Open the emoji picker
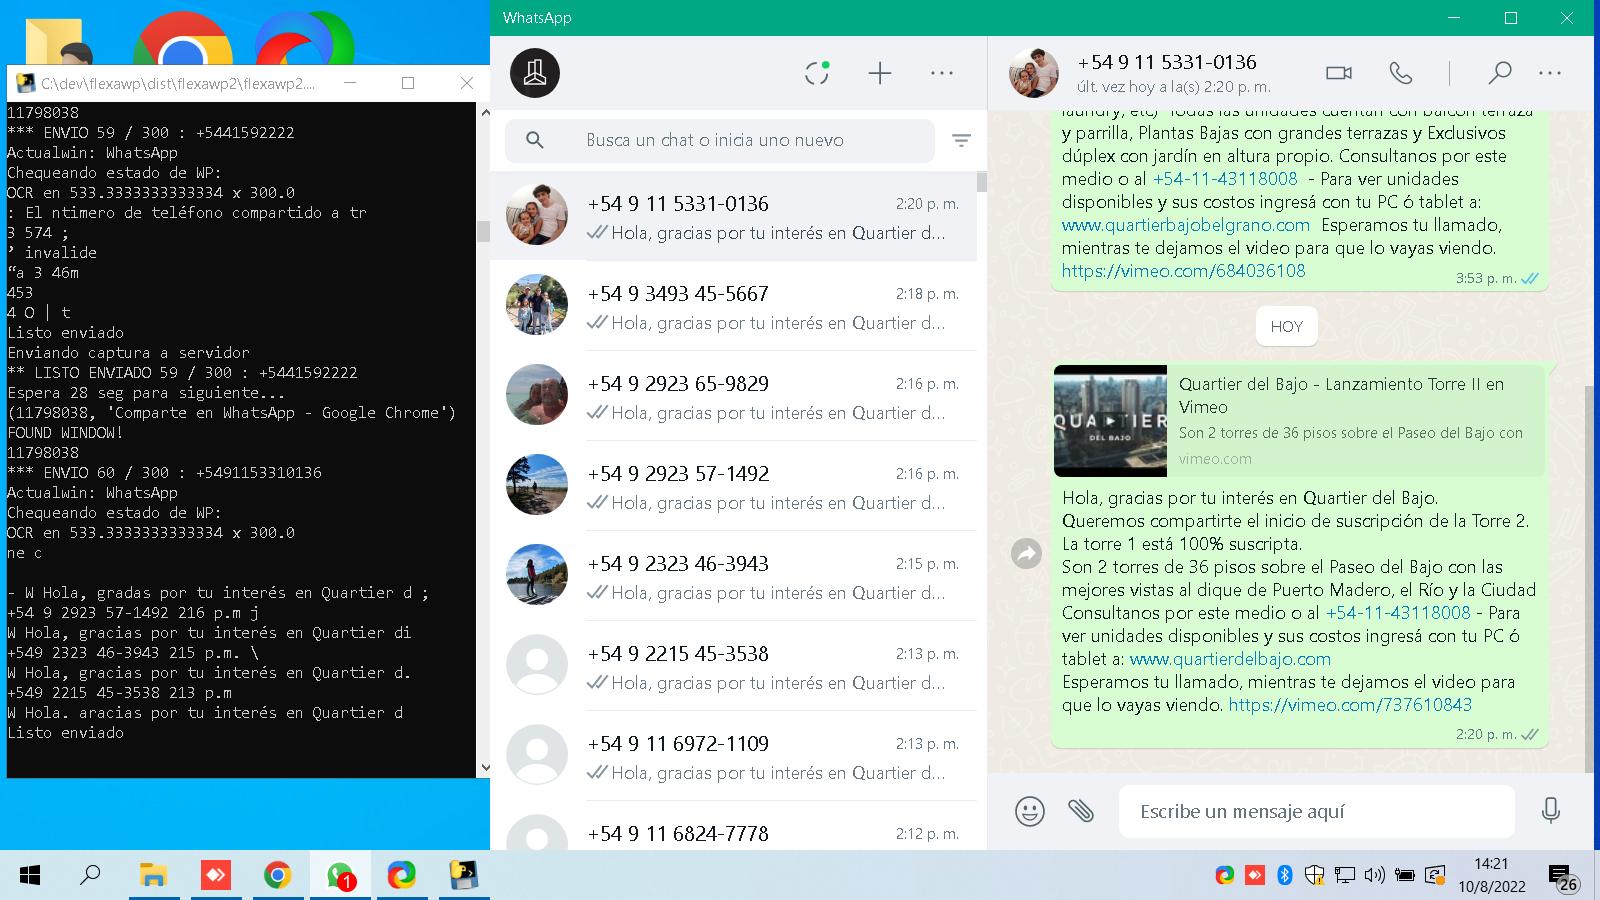 1030,811
